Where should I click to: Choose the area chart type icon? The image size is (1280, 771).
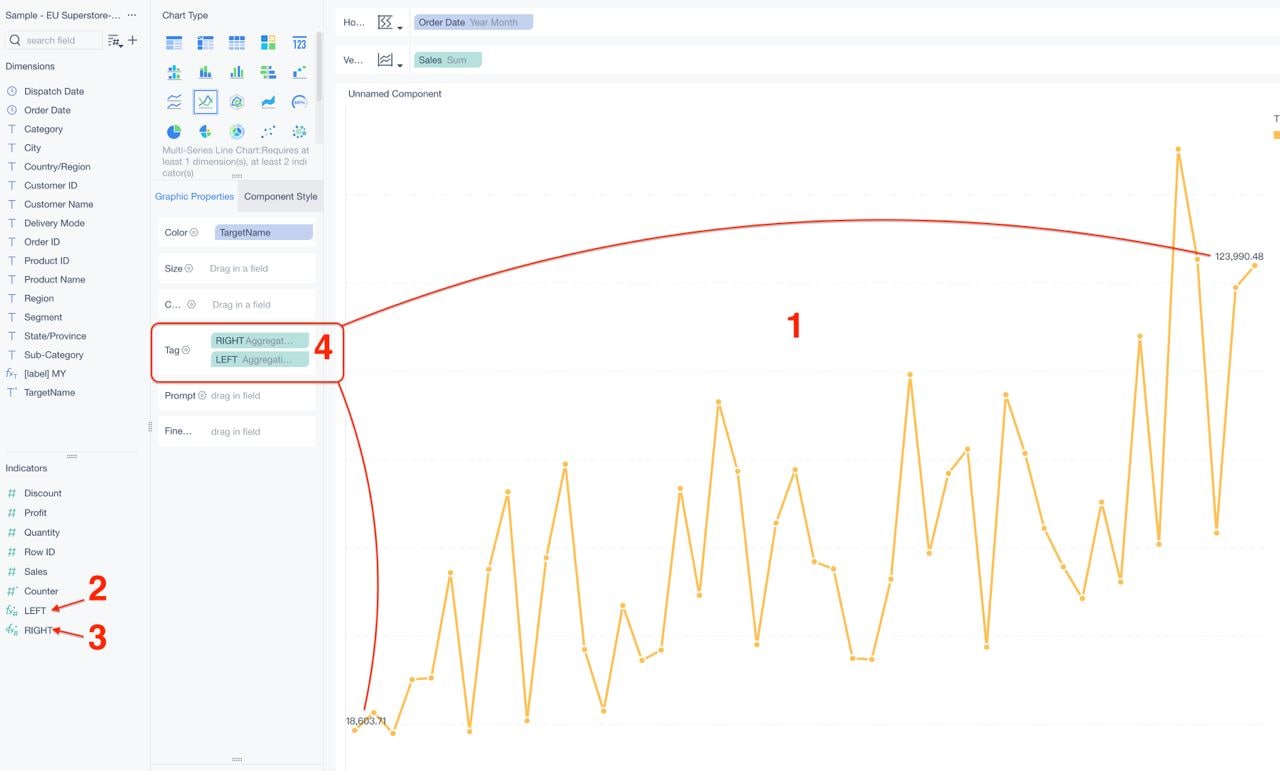[x=268, y=102]
